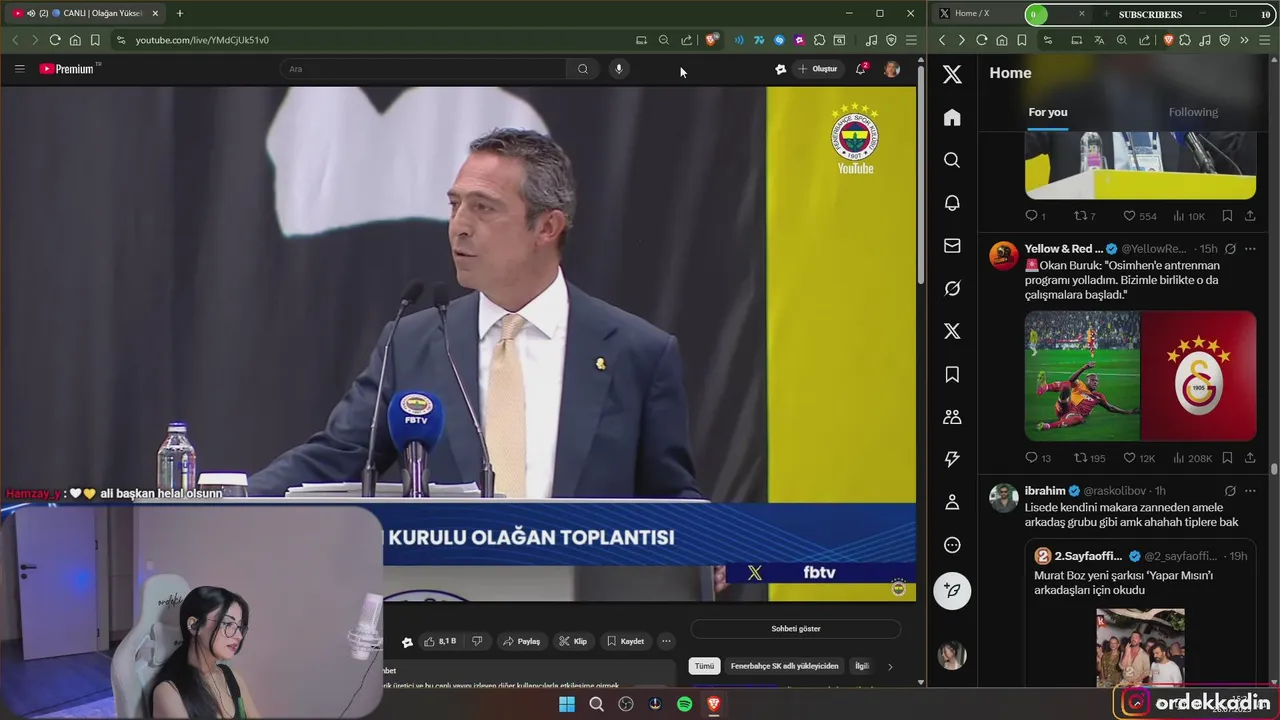This screenshot has width=1280, height=720.
Task: Open X Communities in the sidebar
Action: 952,417
